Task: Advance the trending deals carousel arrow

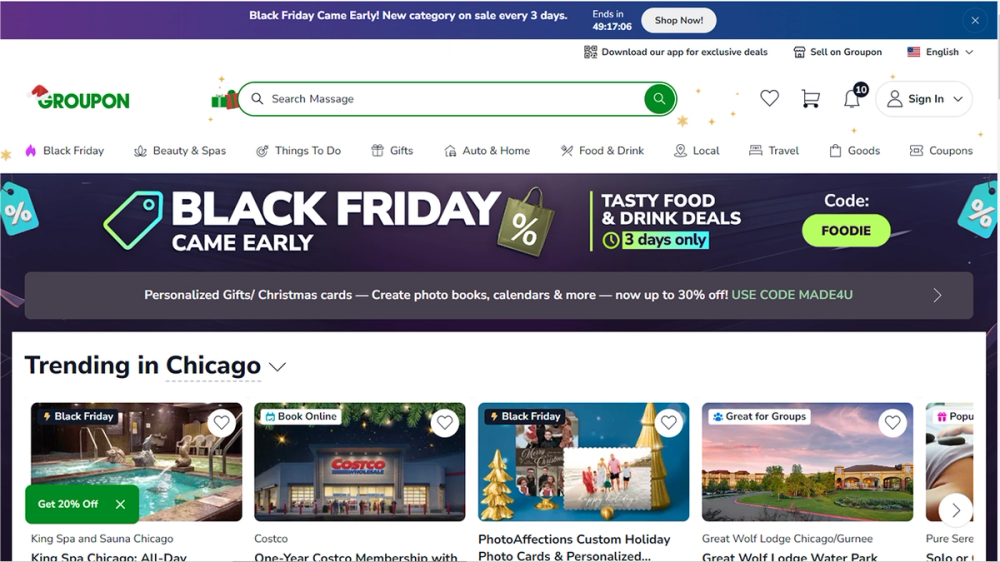Action: click(x=955, y=510)
